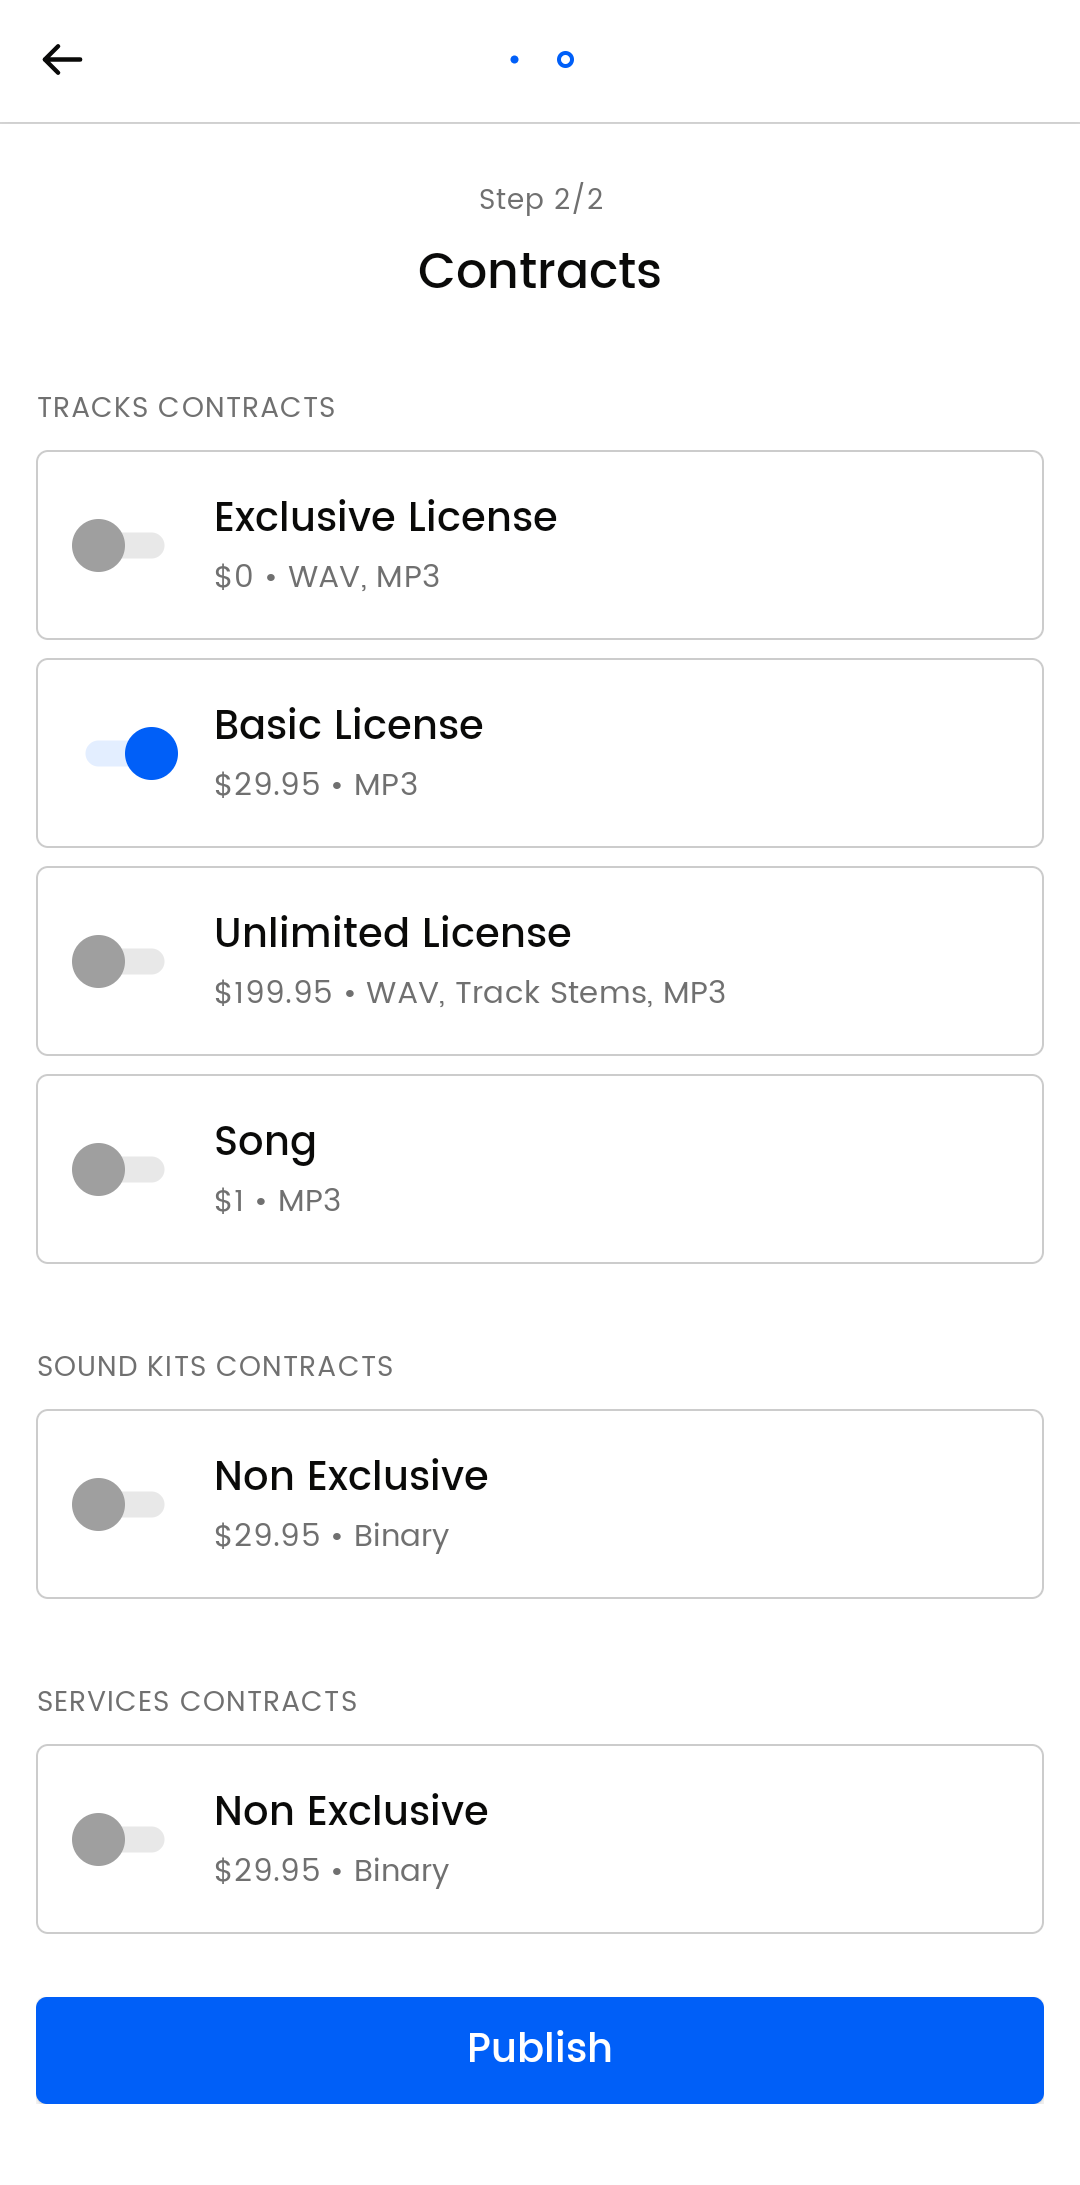Tap the second step indicator circle

565,60
